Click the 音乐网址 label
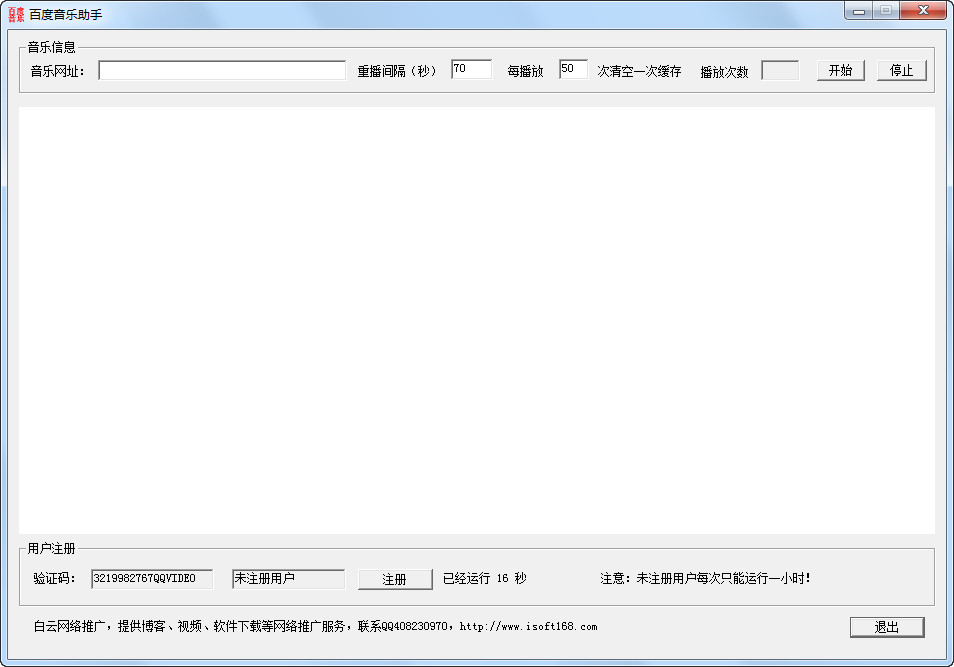This screenshot has width=954, height=667. point(58,71)
